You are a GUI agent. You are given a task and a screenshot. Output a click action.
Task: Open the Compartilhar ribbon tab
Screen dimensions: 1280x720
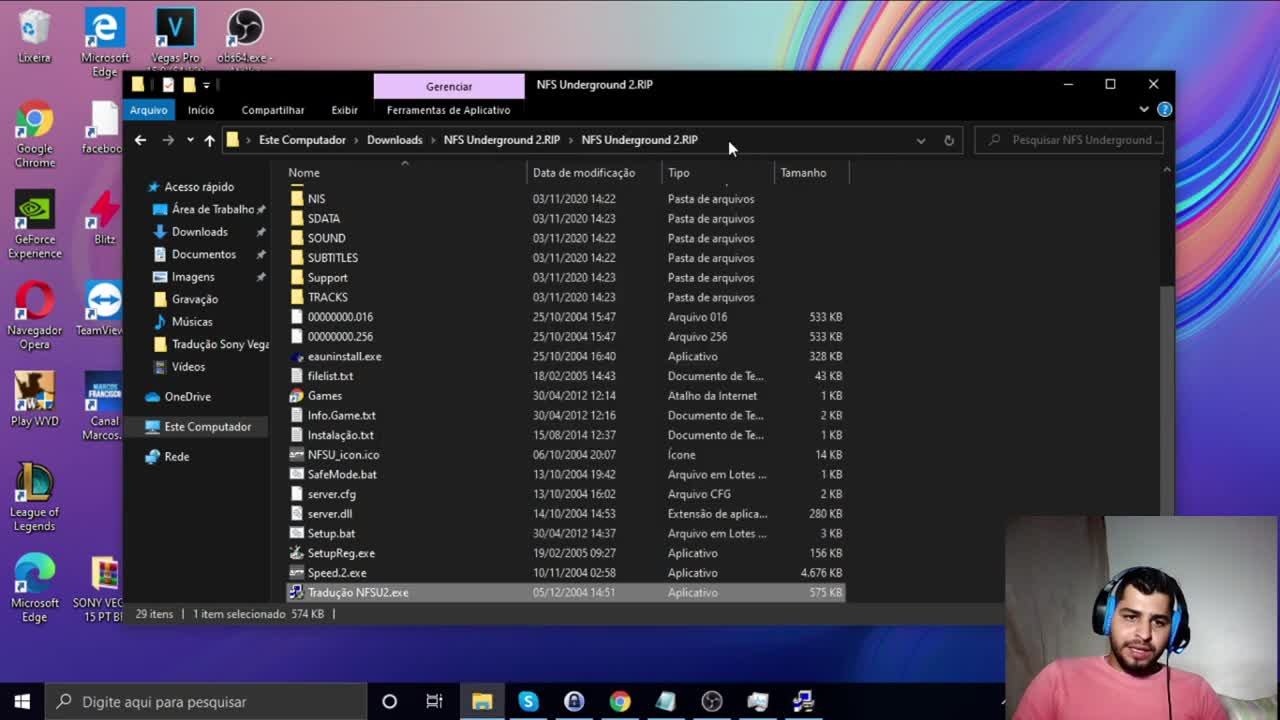coord(273,110)
